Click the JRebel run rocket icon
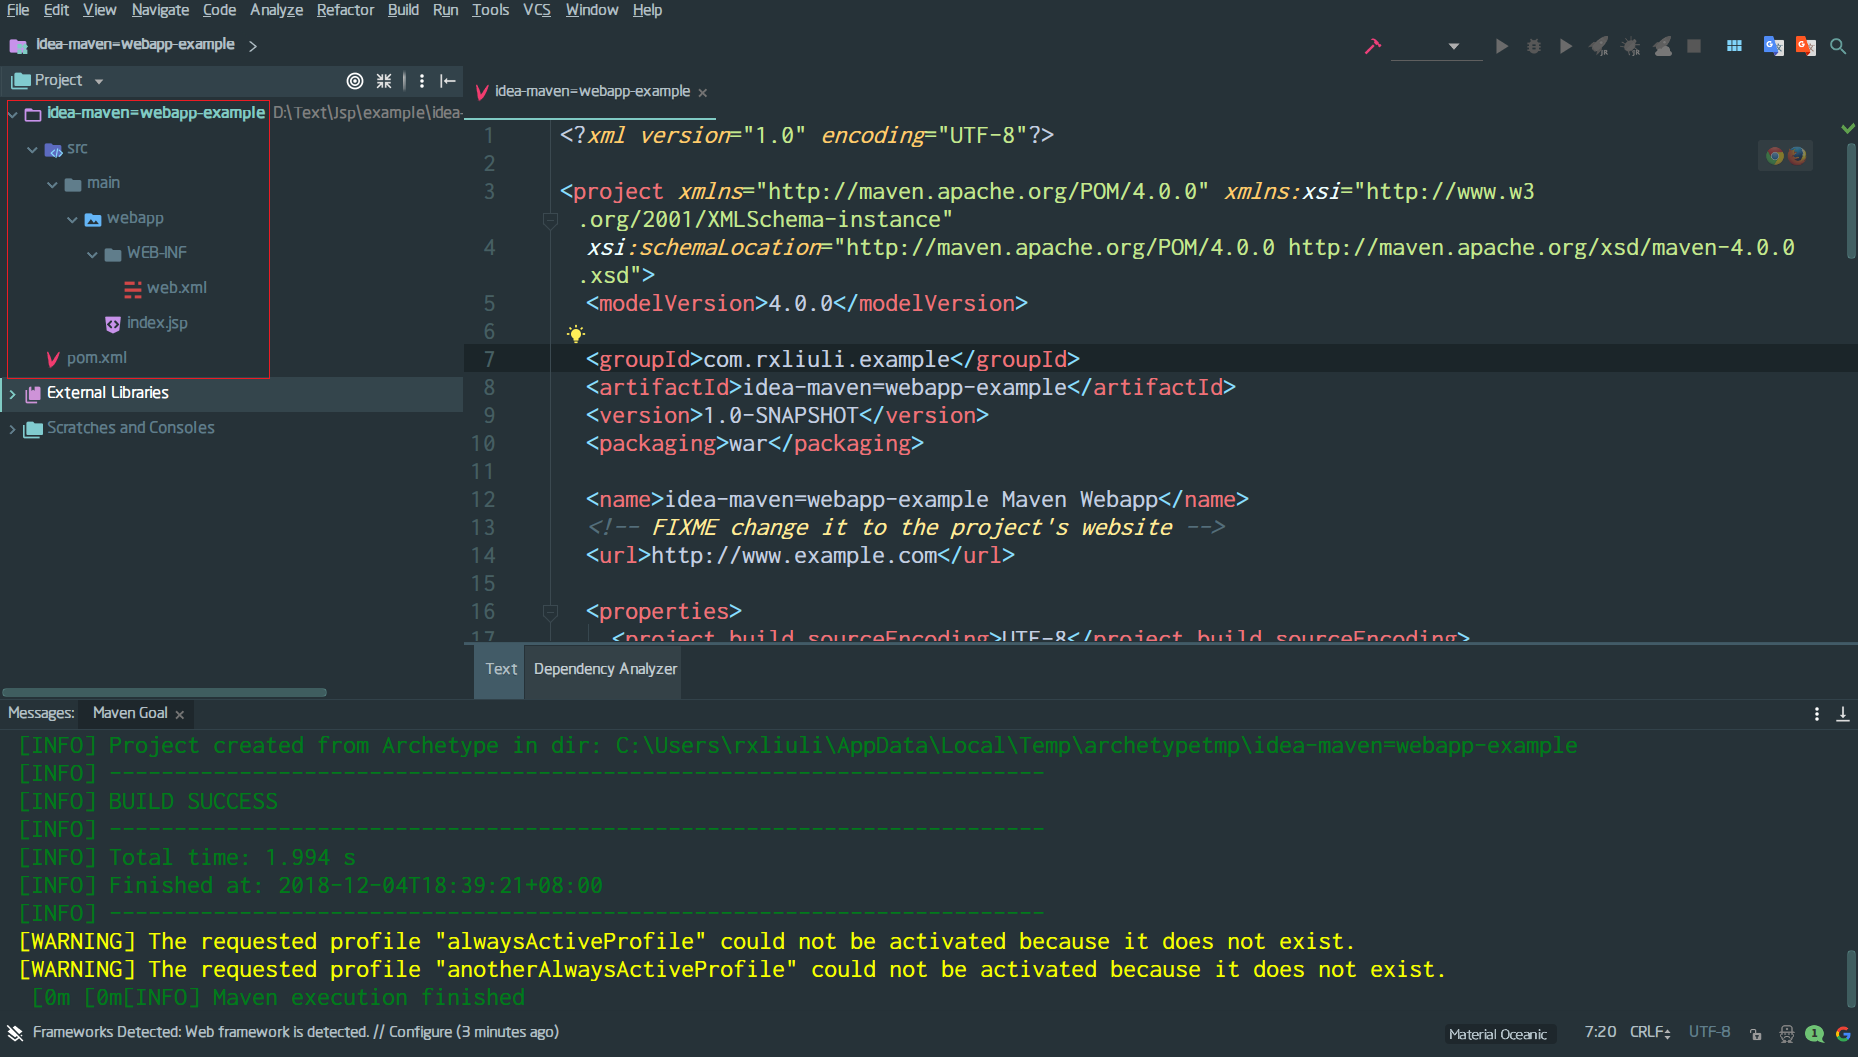 point(1599,46)
